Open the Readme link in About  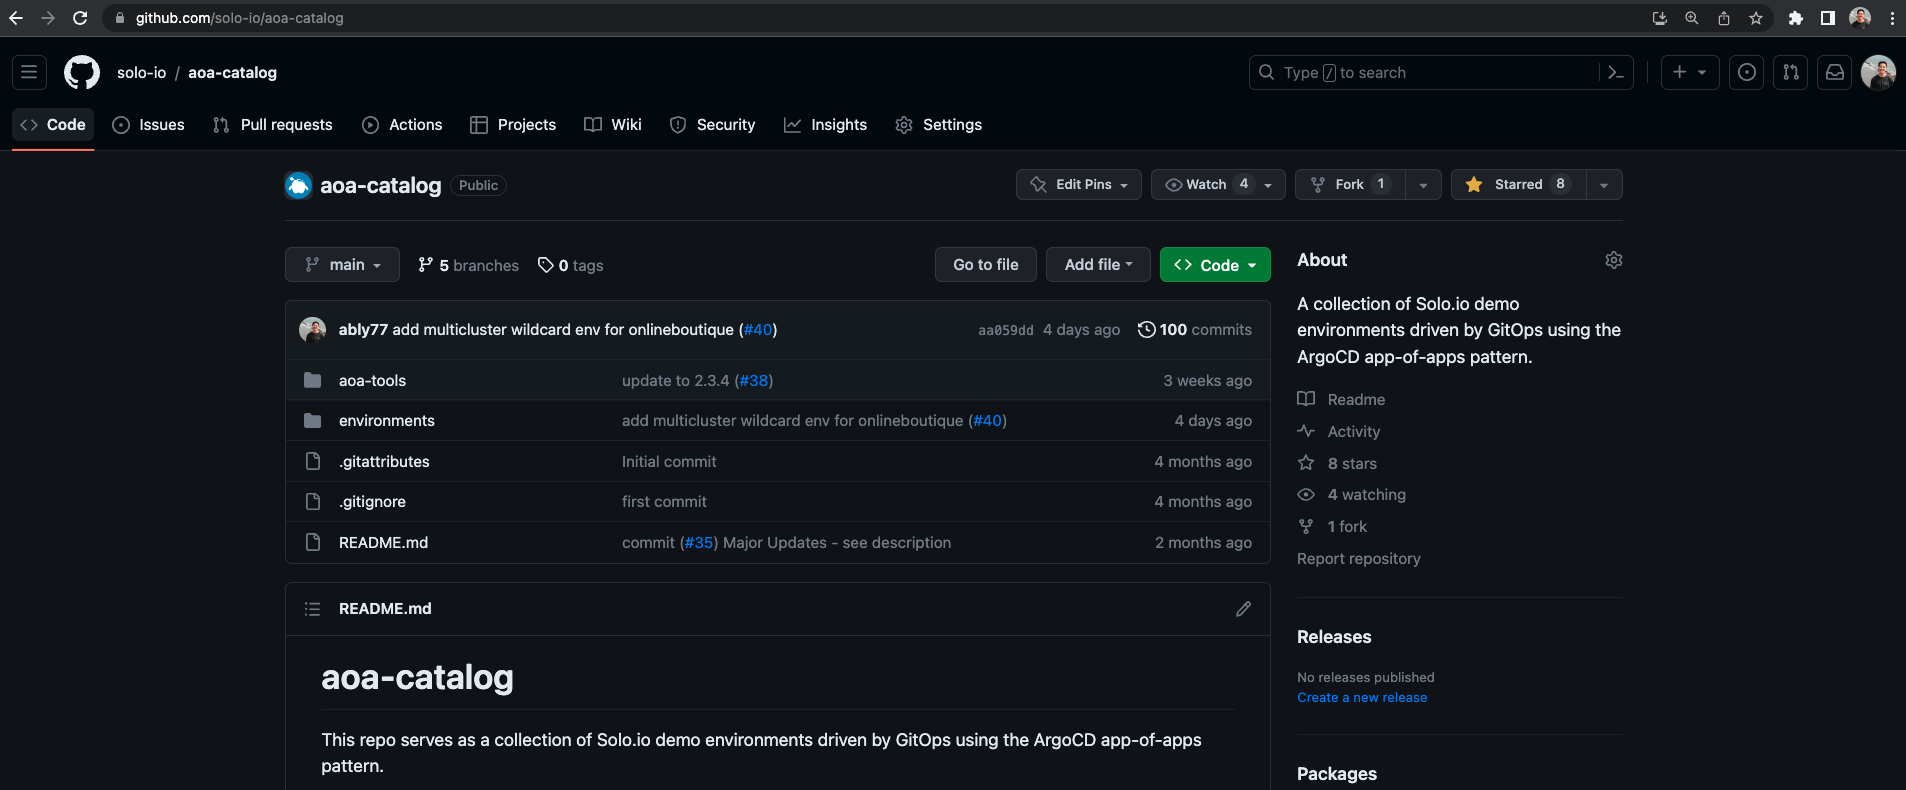(x=1342, y=399)
